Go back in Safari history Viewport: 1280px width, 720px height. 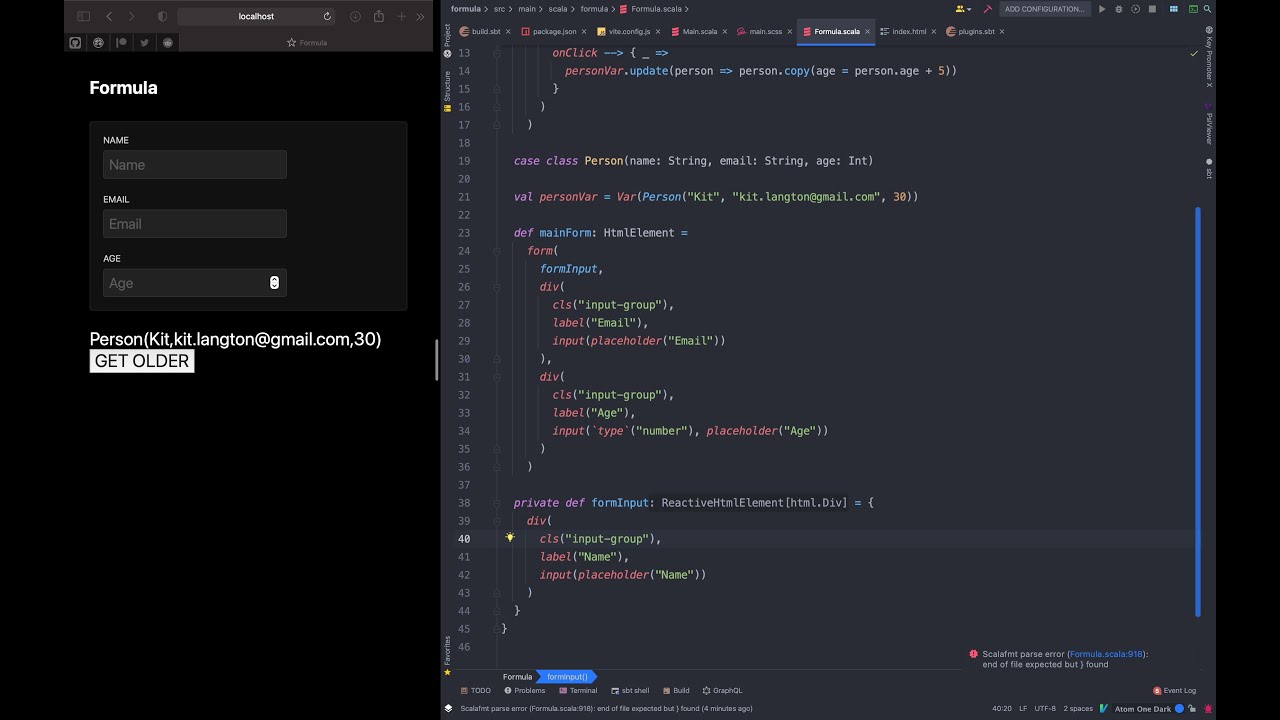(109, 16)
